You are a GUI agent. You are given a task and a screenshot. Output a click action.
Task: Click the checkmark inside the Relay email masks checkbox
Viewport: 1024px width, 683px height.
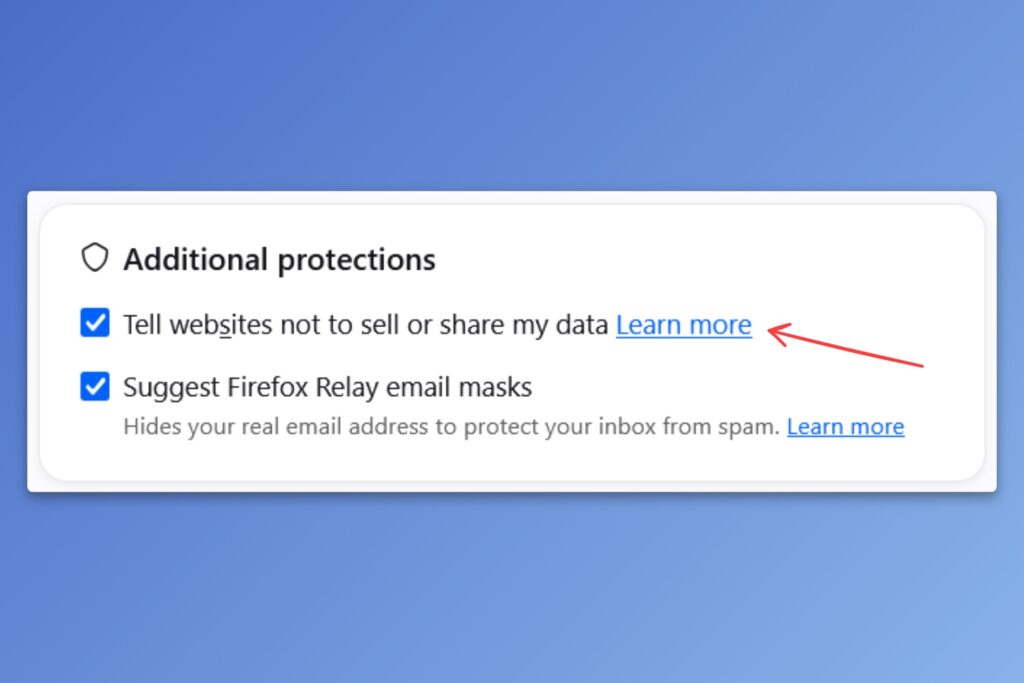[x=95, y=386]
